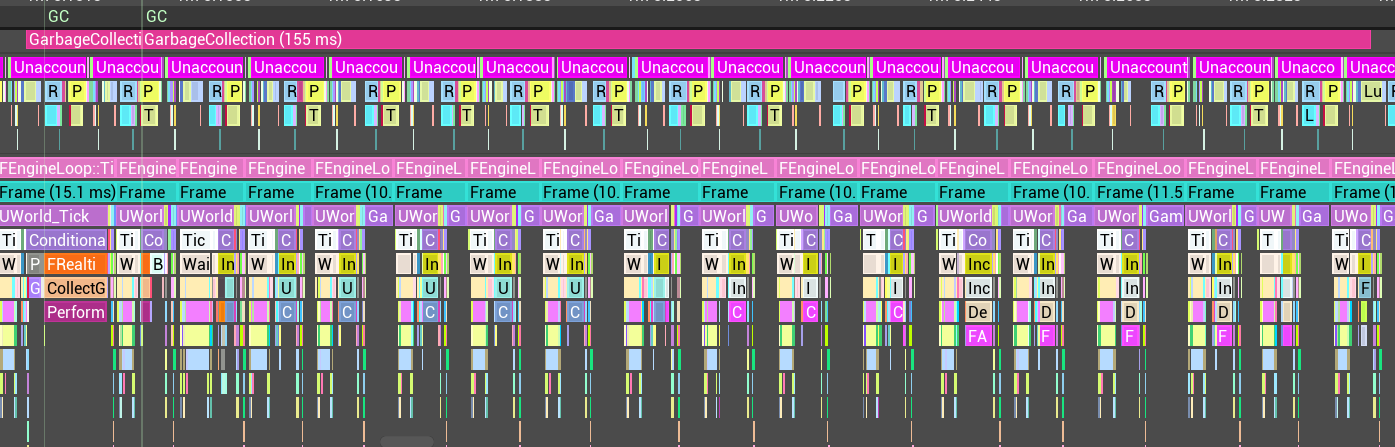
Task: Click the Conditiona event block
Action: coord(67,240)
